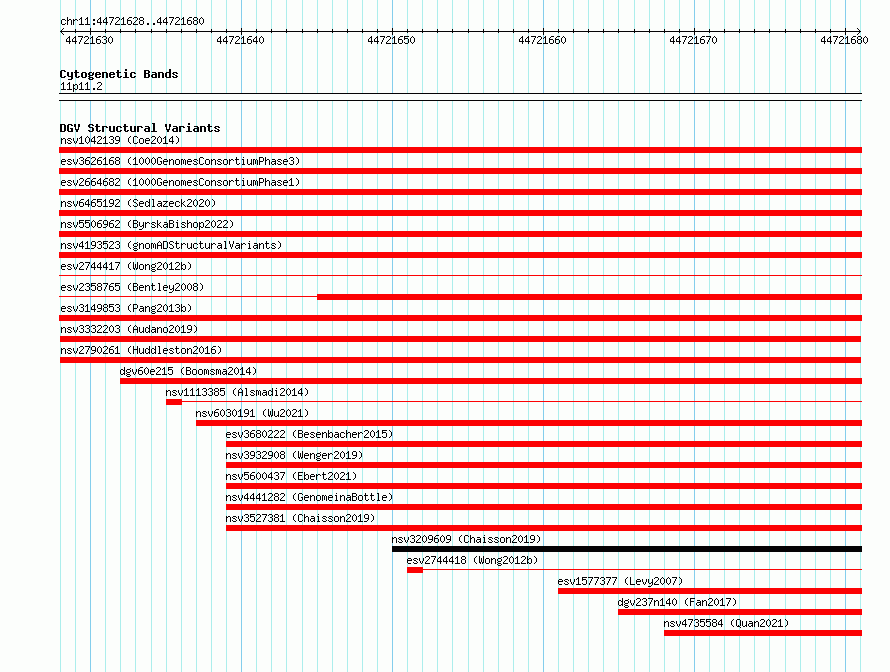Open dgv60e215 (Boomsma2014) variant
This screenshot has height=672, width=890.
pos(188,371)
